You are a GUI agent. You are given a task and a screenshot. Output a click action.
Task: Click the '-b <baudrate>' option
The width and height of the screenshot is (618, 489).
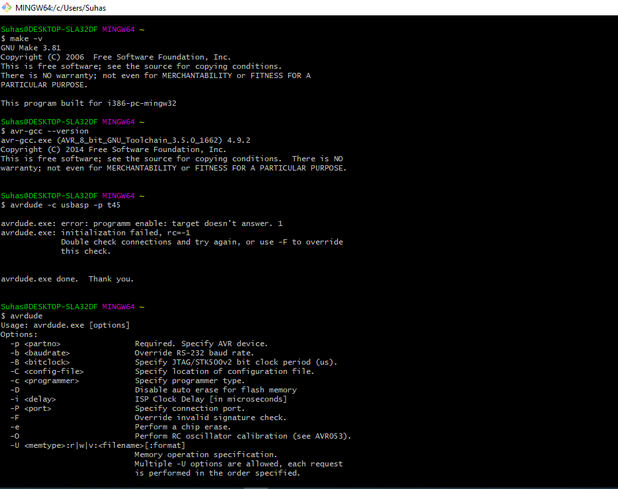click(x=40, y=353)
